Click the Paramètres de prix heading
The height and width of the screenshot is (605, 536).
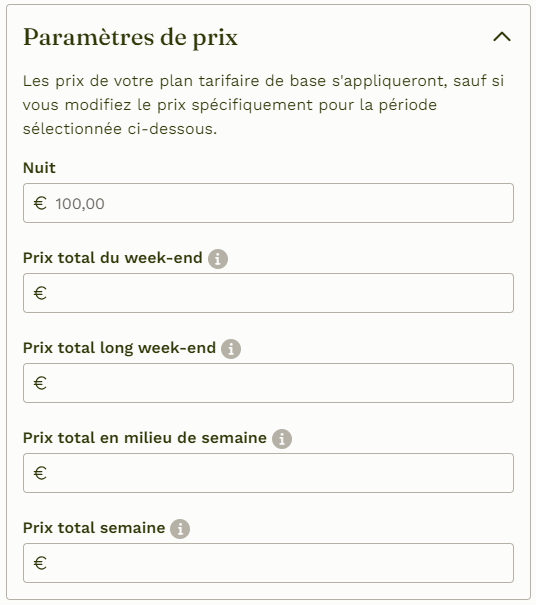click(x=130, y=38)
